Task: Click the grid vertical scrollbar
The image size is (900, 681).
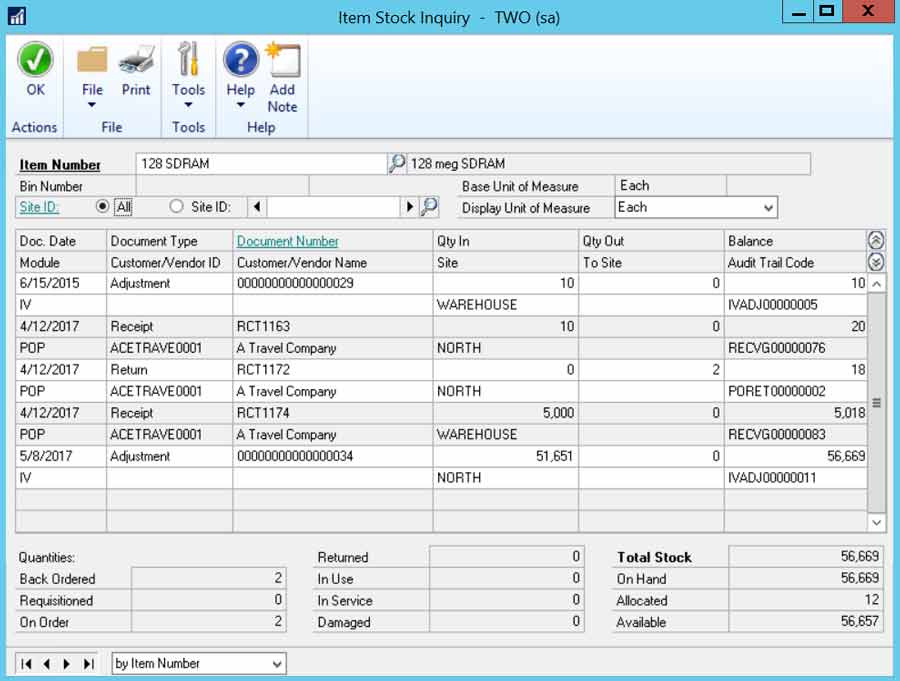Action: click(877, 400)
